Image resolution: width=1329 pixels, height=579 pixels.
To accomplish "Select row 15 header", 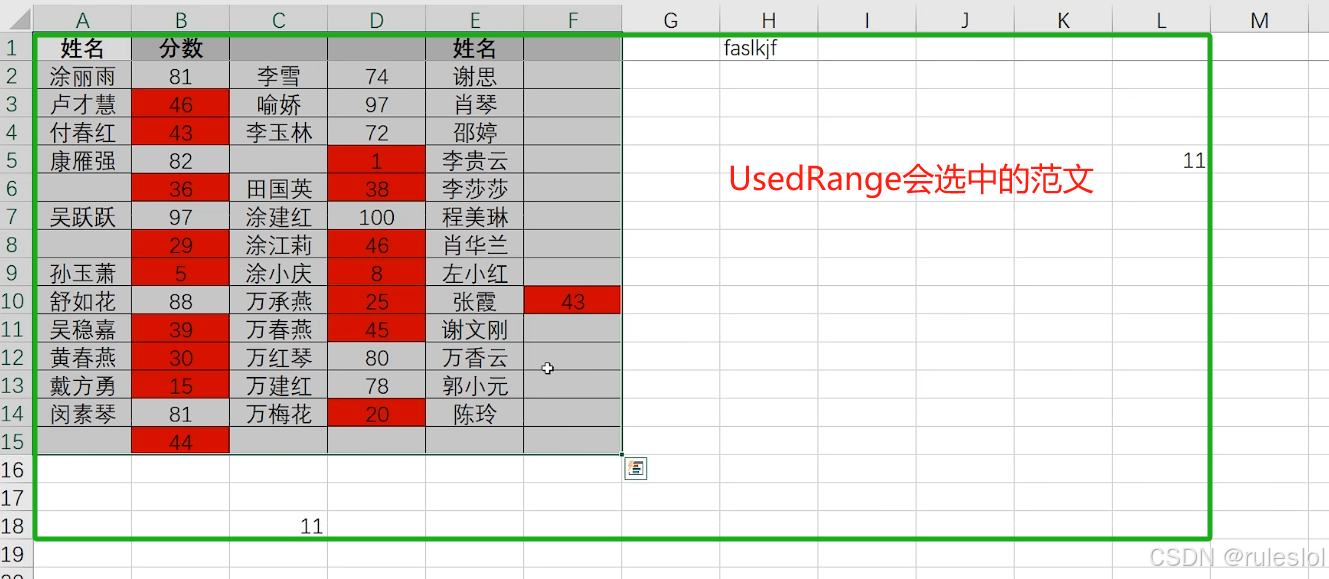I will (16, 441).
